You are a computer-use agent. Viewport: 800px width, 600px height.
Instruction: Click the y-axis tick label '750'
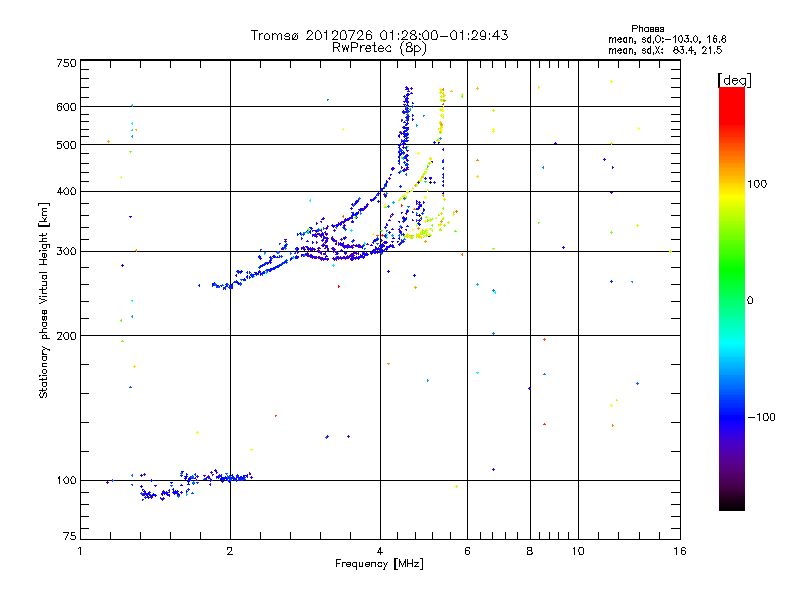click(x=66, y=63)
